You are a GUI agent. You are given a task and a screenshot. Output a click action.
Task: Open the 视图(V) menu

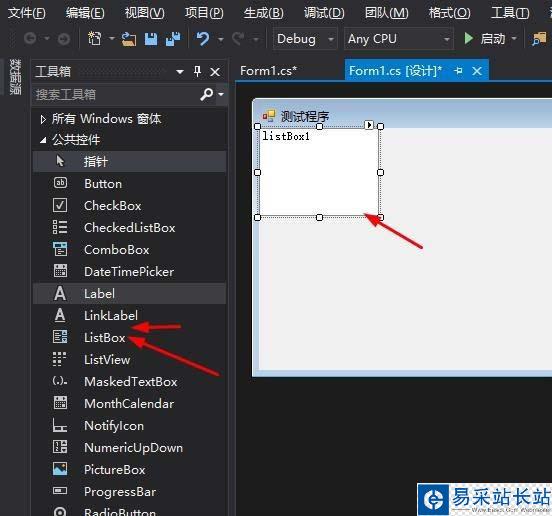tap(145, 13)
